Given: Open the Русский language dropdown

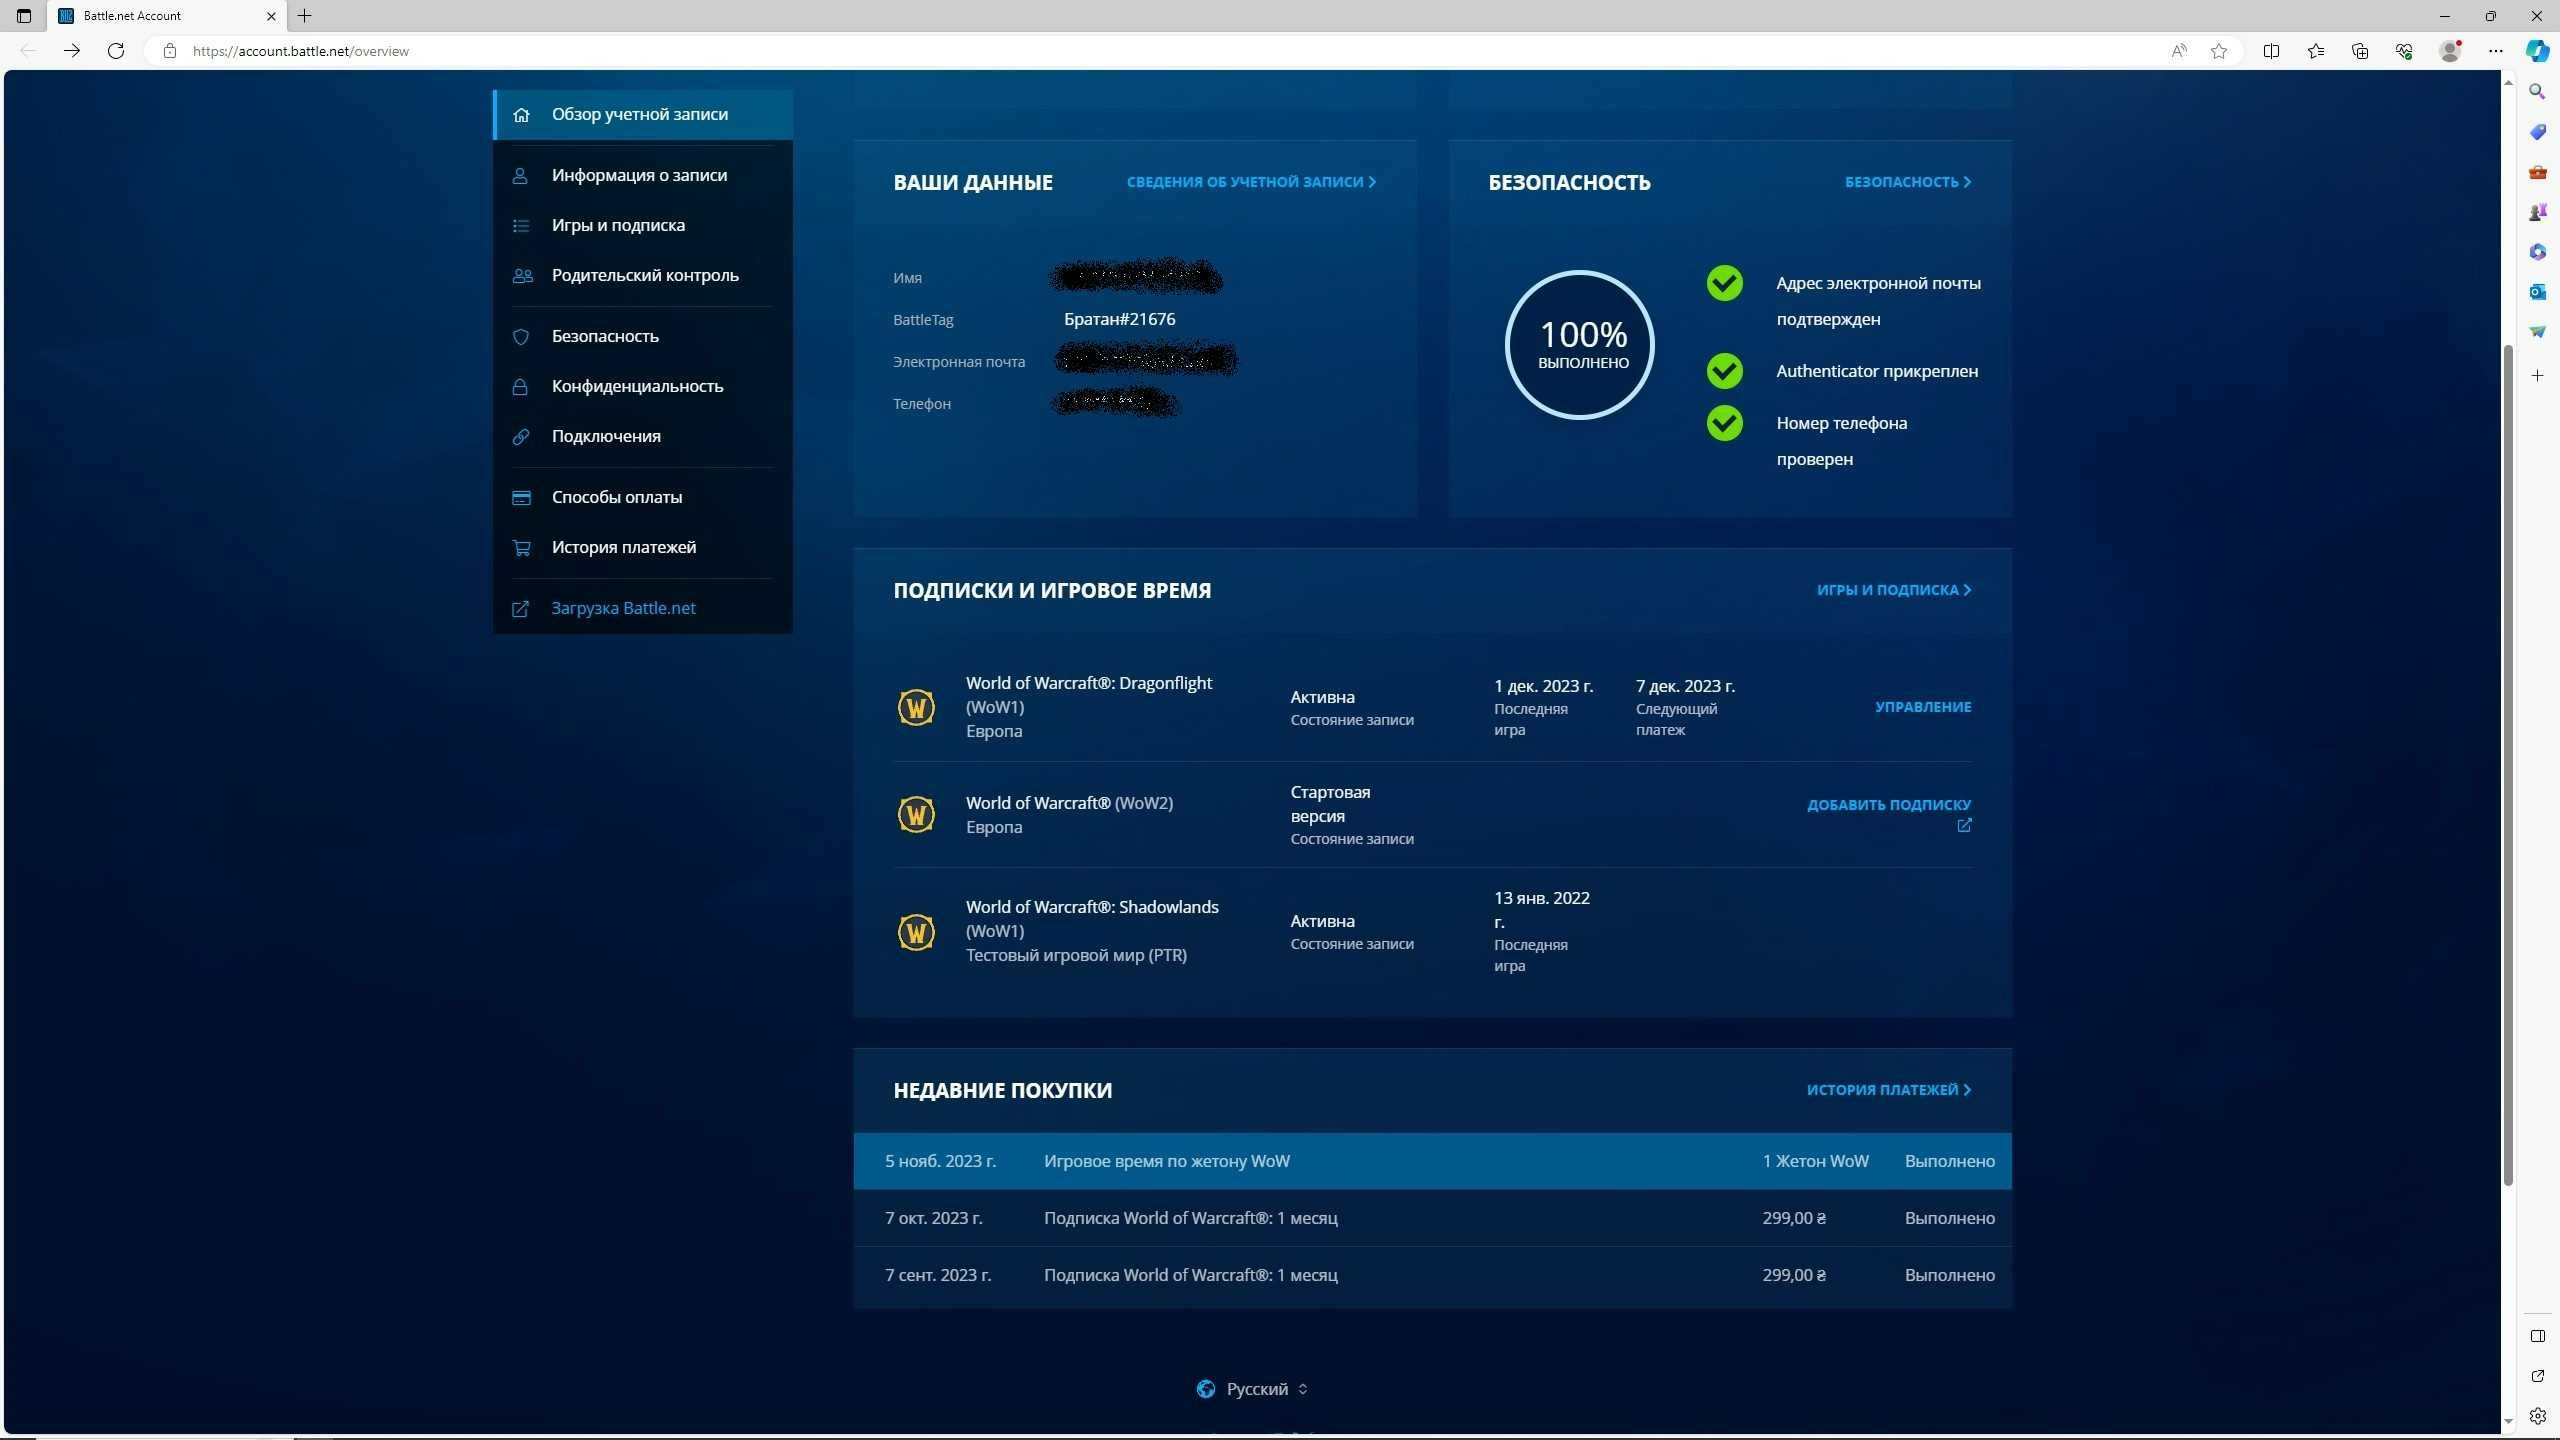Looking at the screenshot, I should tap(1252, 1389).
